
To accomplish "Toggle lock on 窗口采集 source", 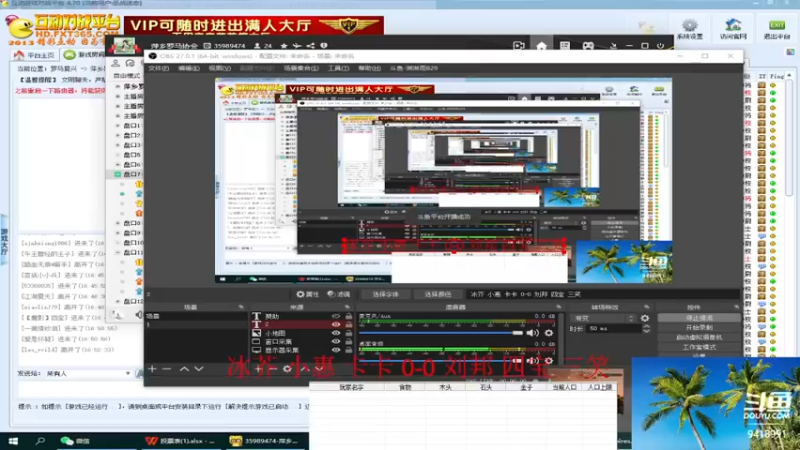I will pos(348,342).
